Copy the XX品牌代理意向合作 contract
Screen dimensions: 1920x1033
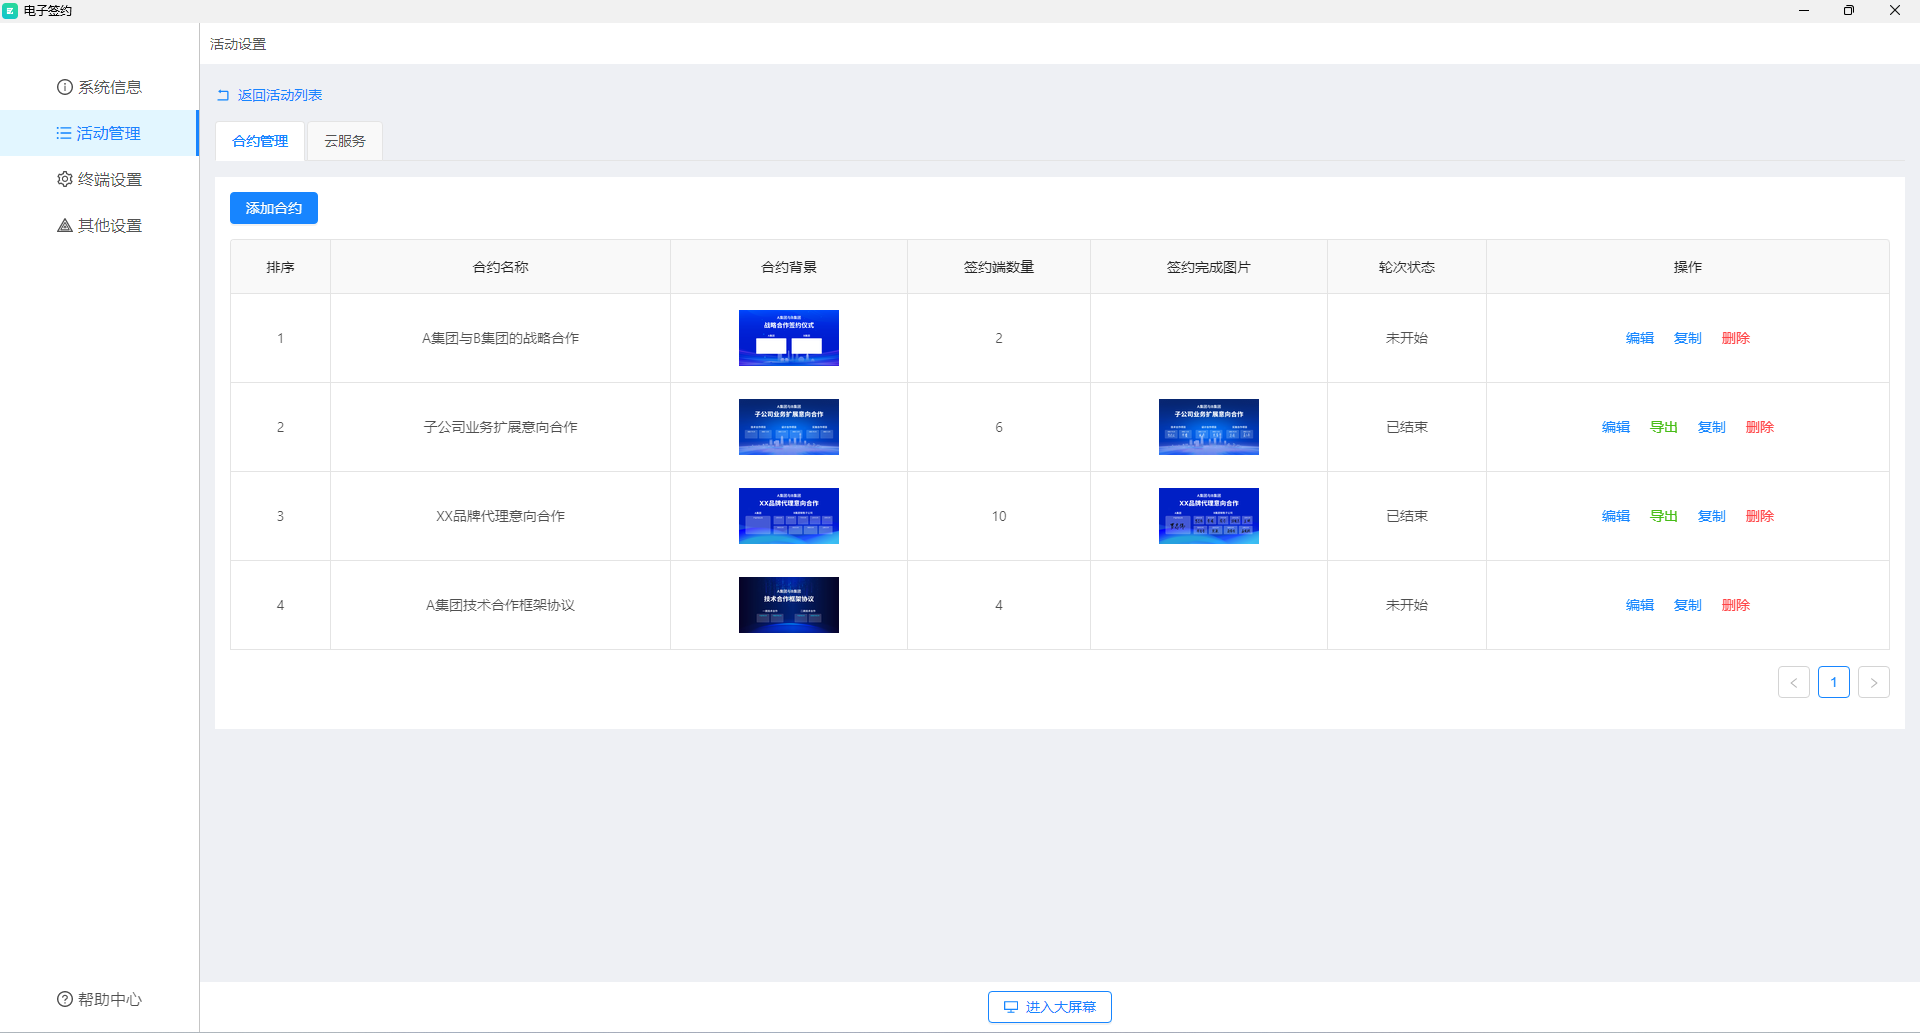click(1712, 516)
